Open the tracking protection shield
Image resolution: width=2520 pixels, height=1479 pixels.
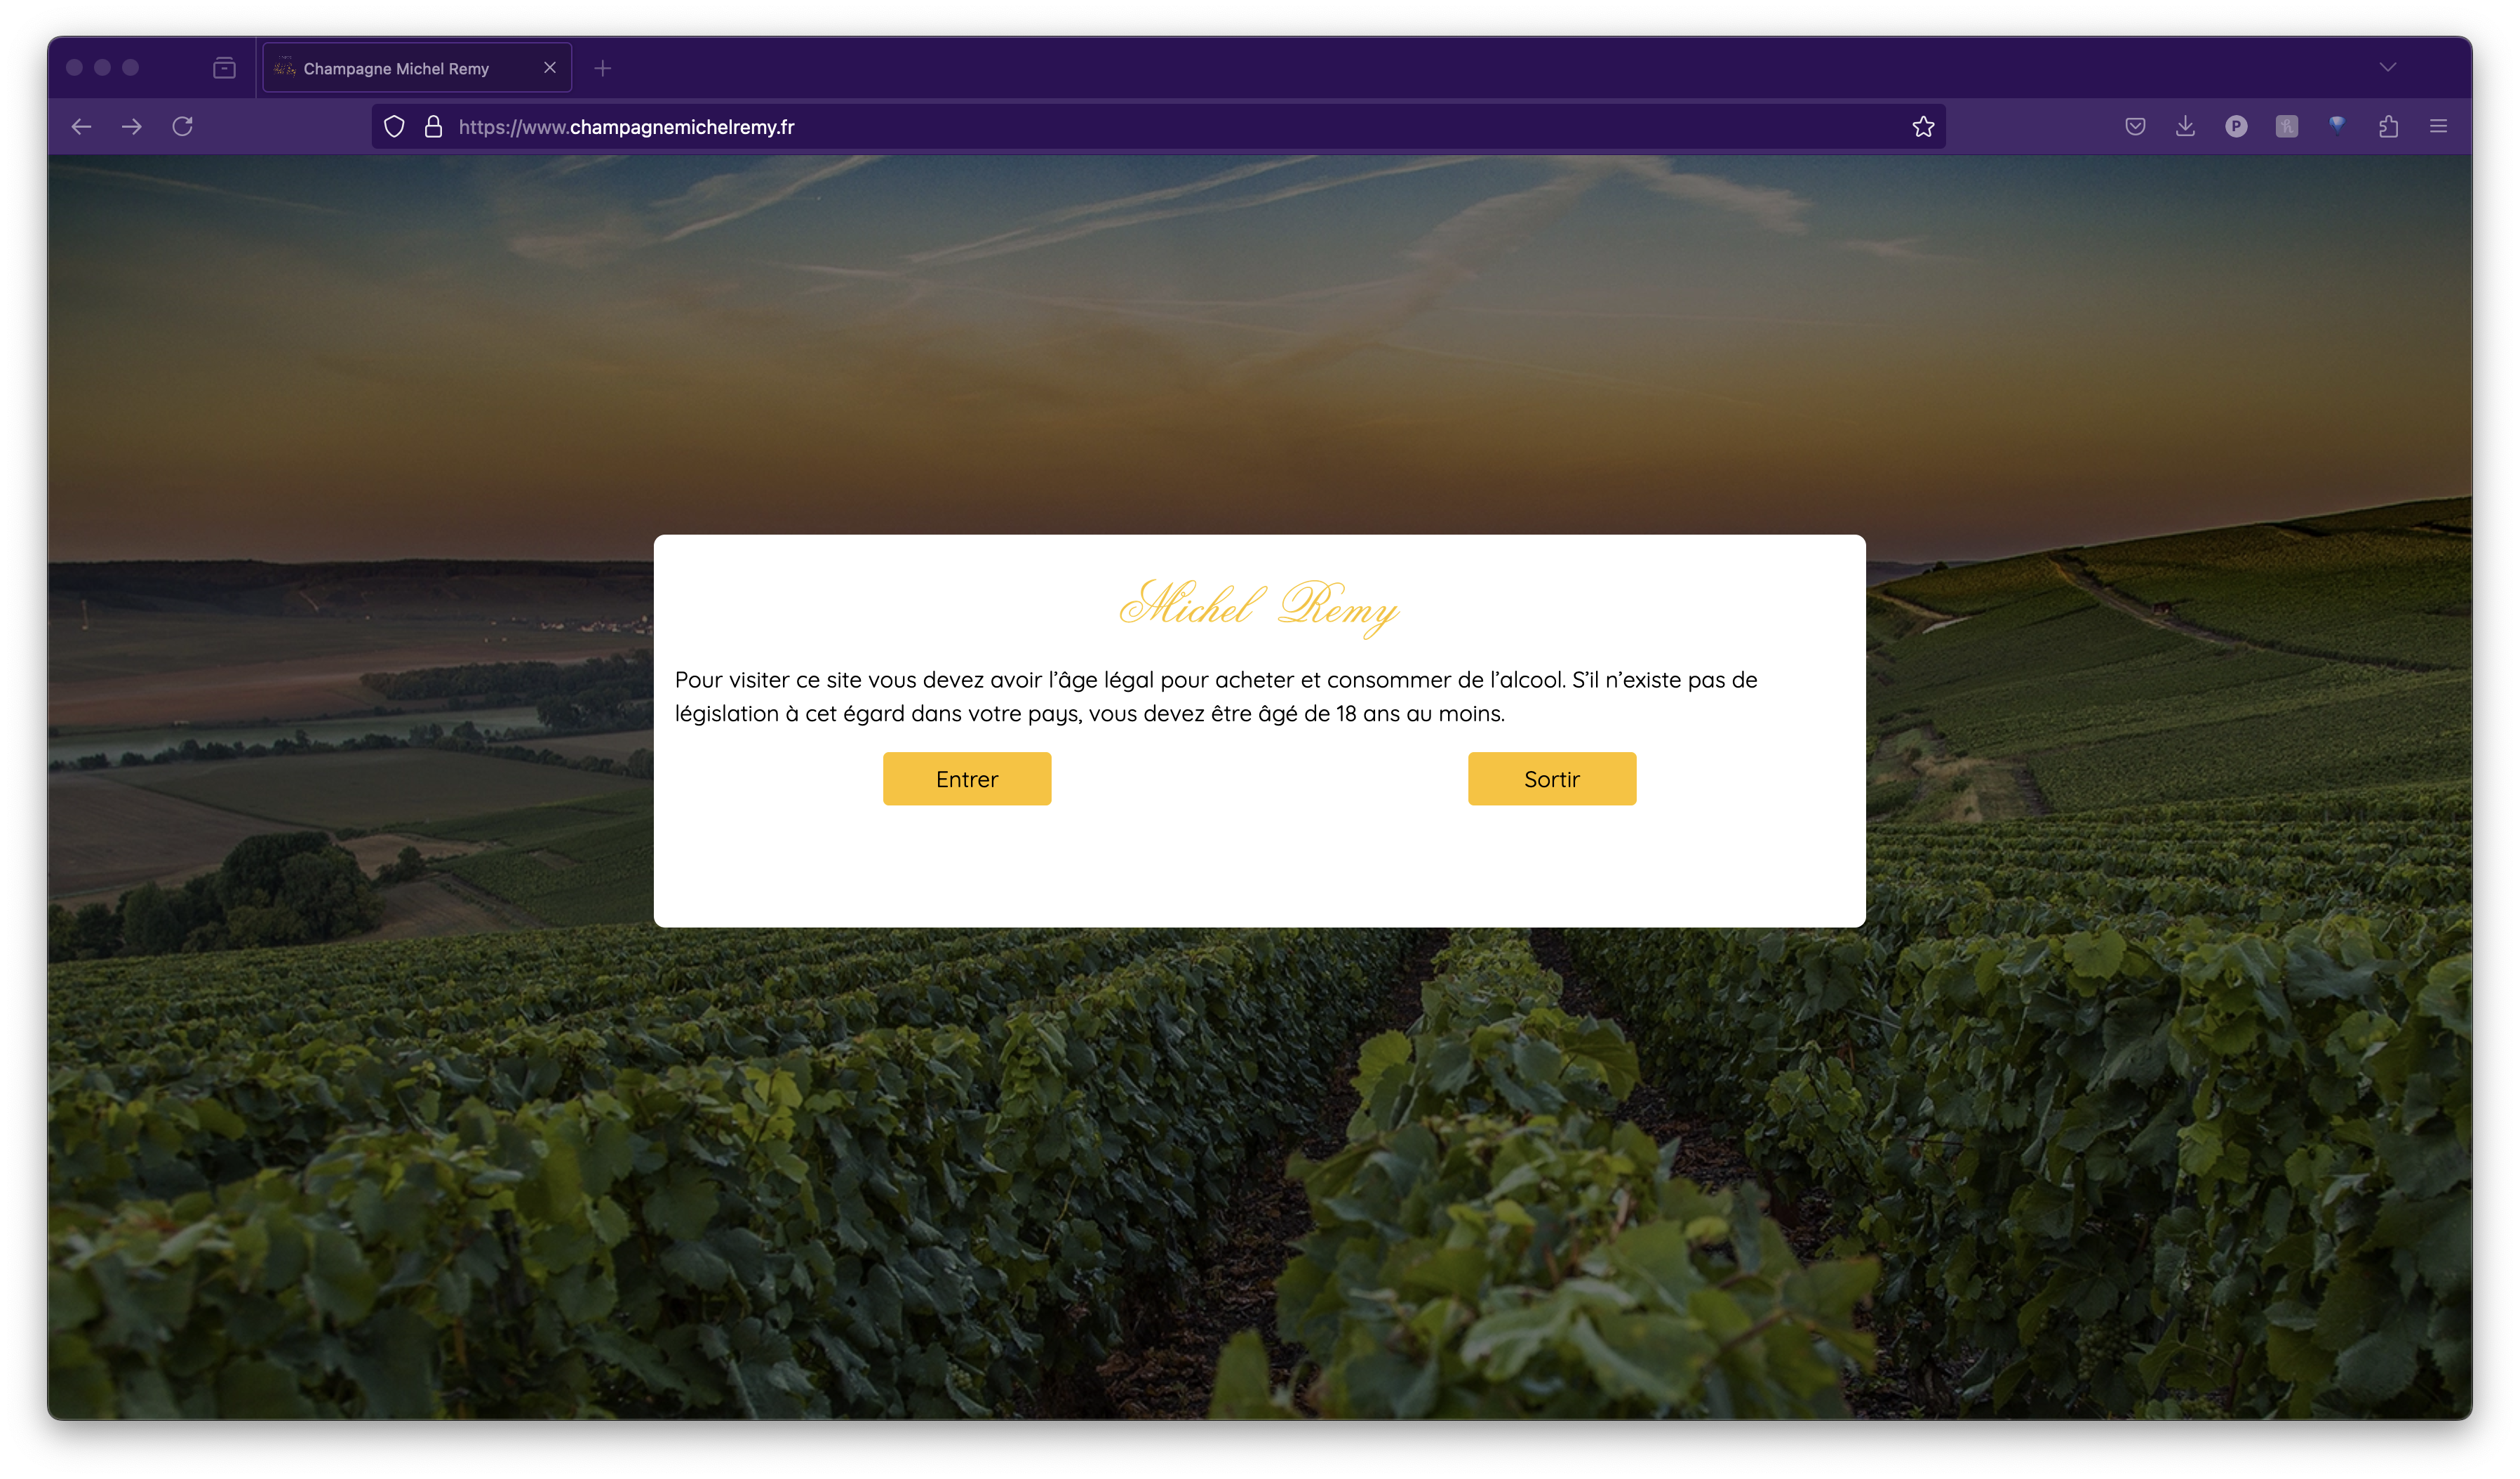394,127
